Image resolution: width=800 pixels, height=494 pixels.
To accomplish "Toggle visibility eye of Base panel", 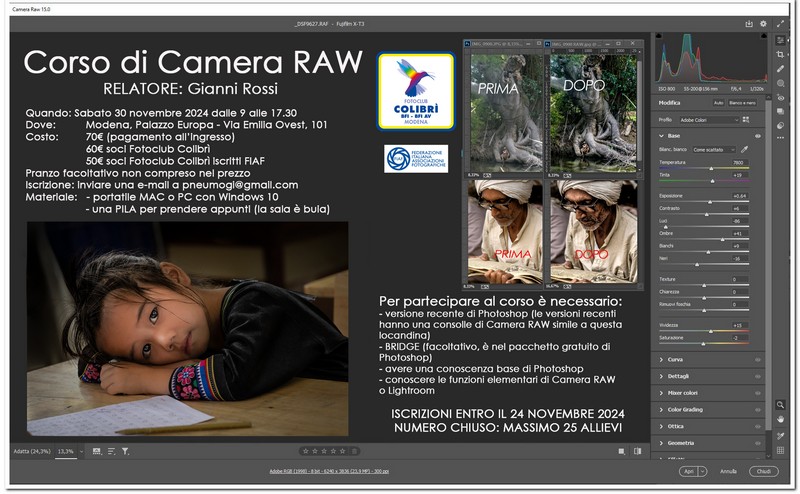I will click(x=758, y=136).
